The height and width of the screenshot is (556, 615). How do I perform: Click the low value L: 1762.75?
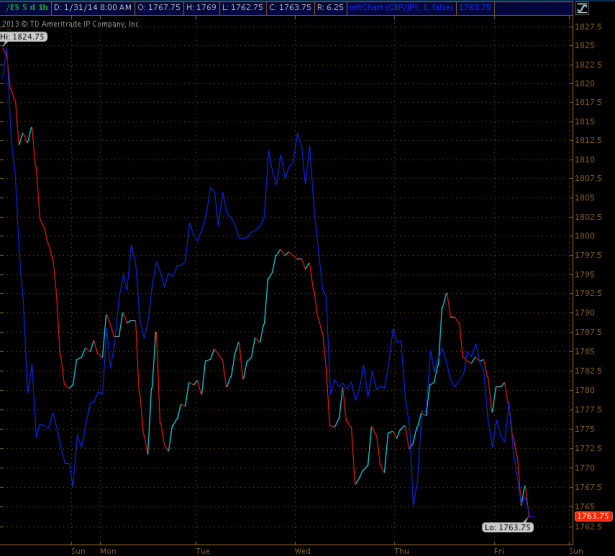click(242, 7)
